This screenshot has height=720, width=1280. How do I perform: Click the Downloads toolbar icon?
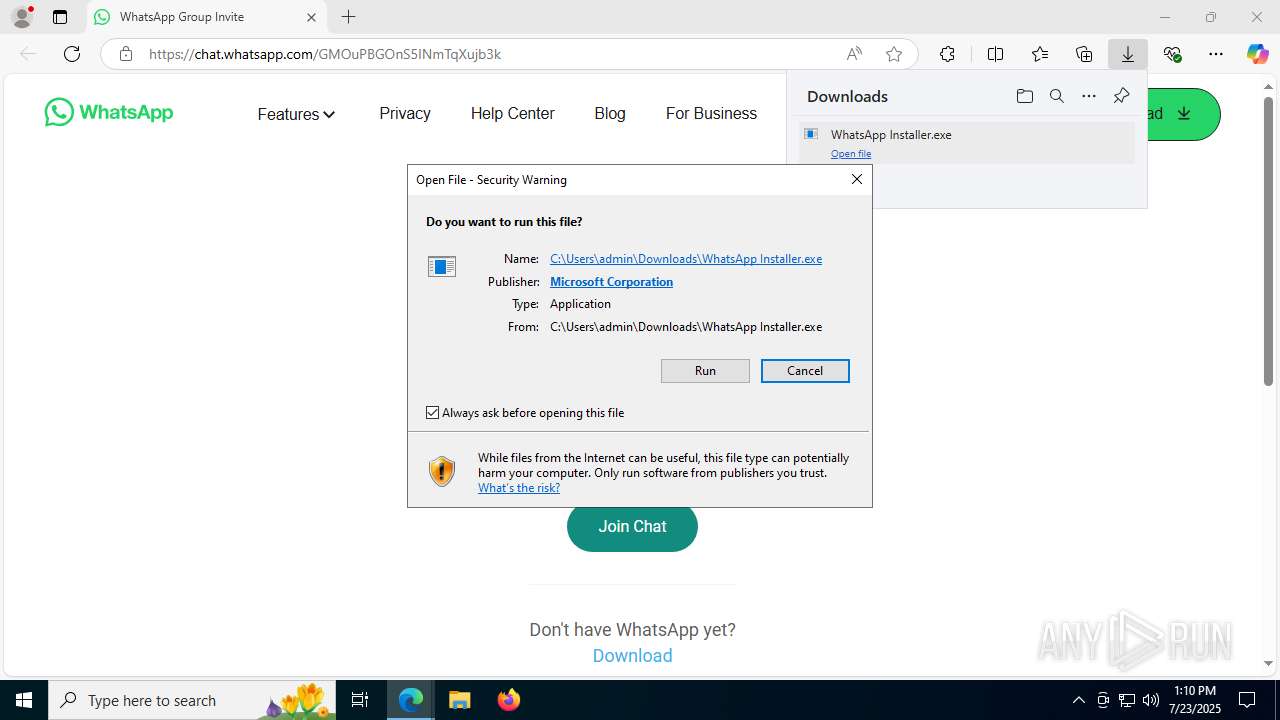click(1127, 54)
